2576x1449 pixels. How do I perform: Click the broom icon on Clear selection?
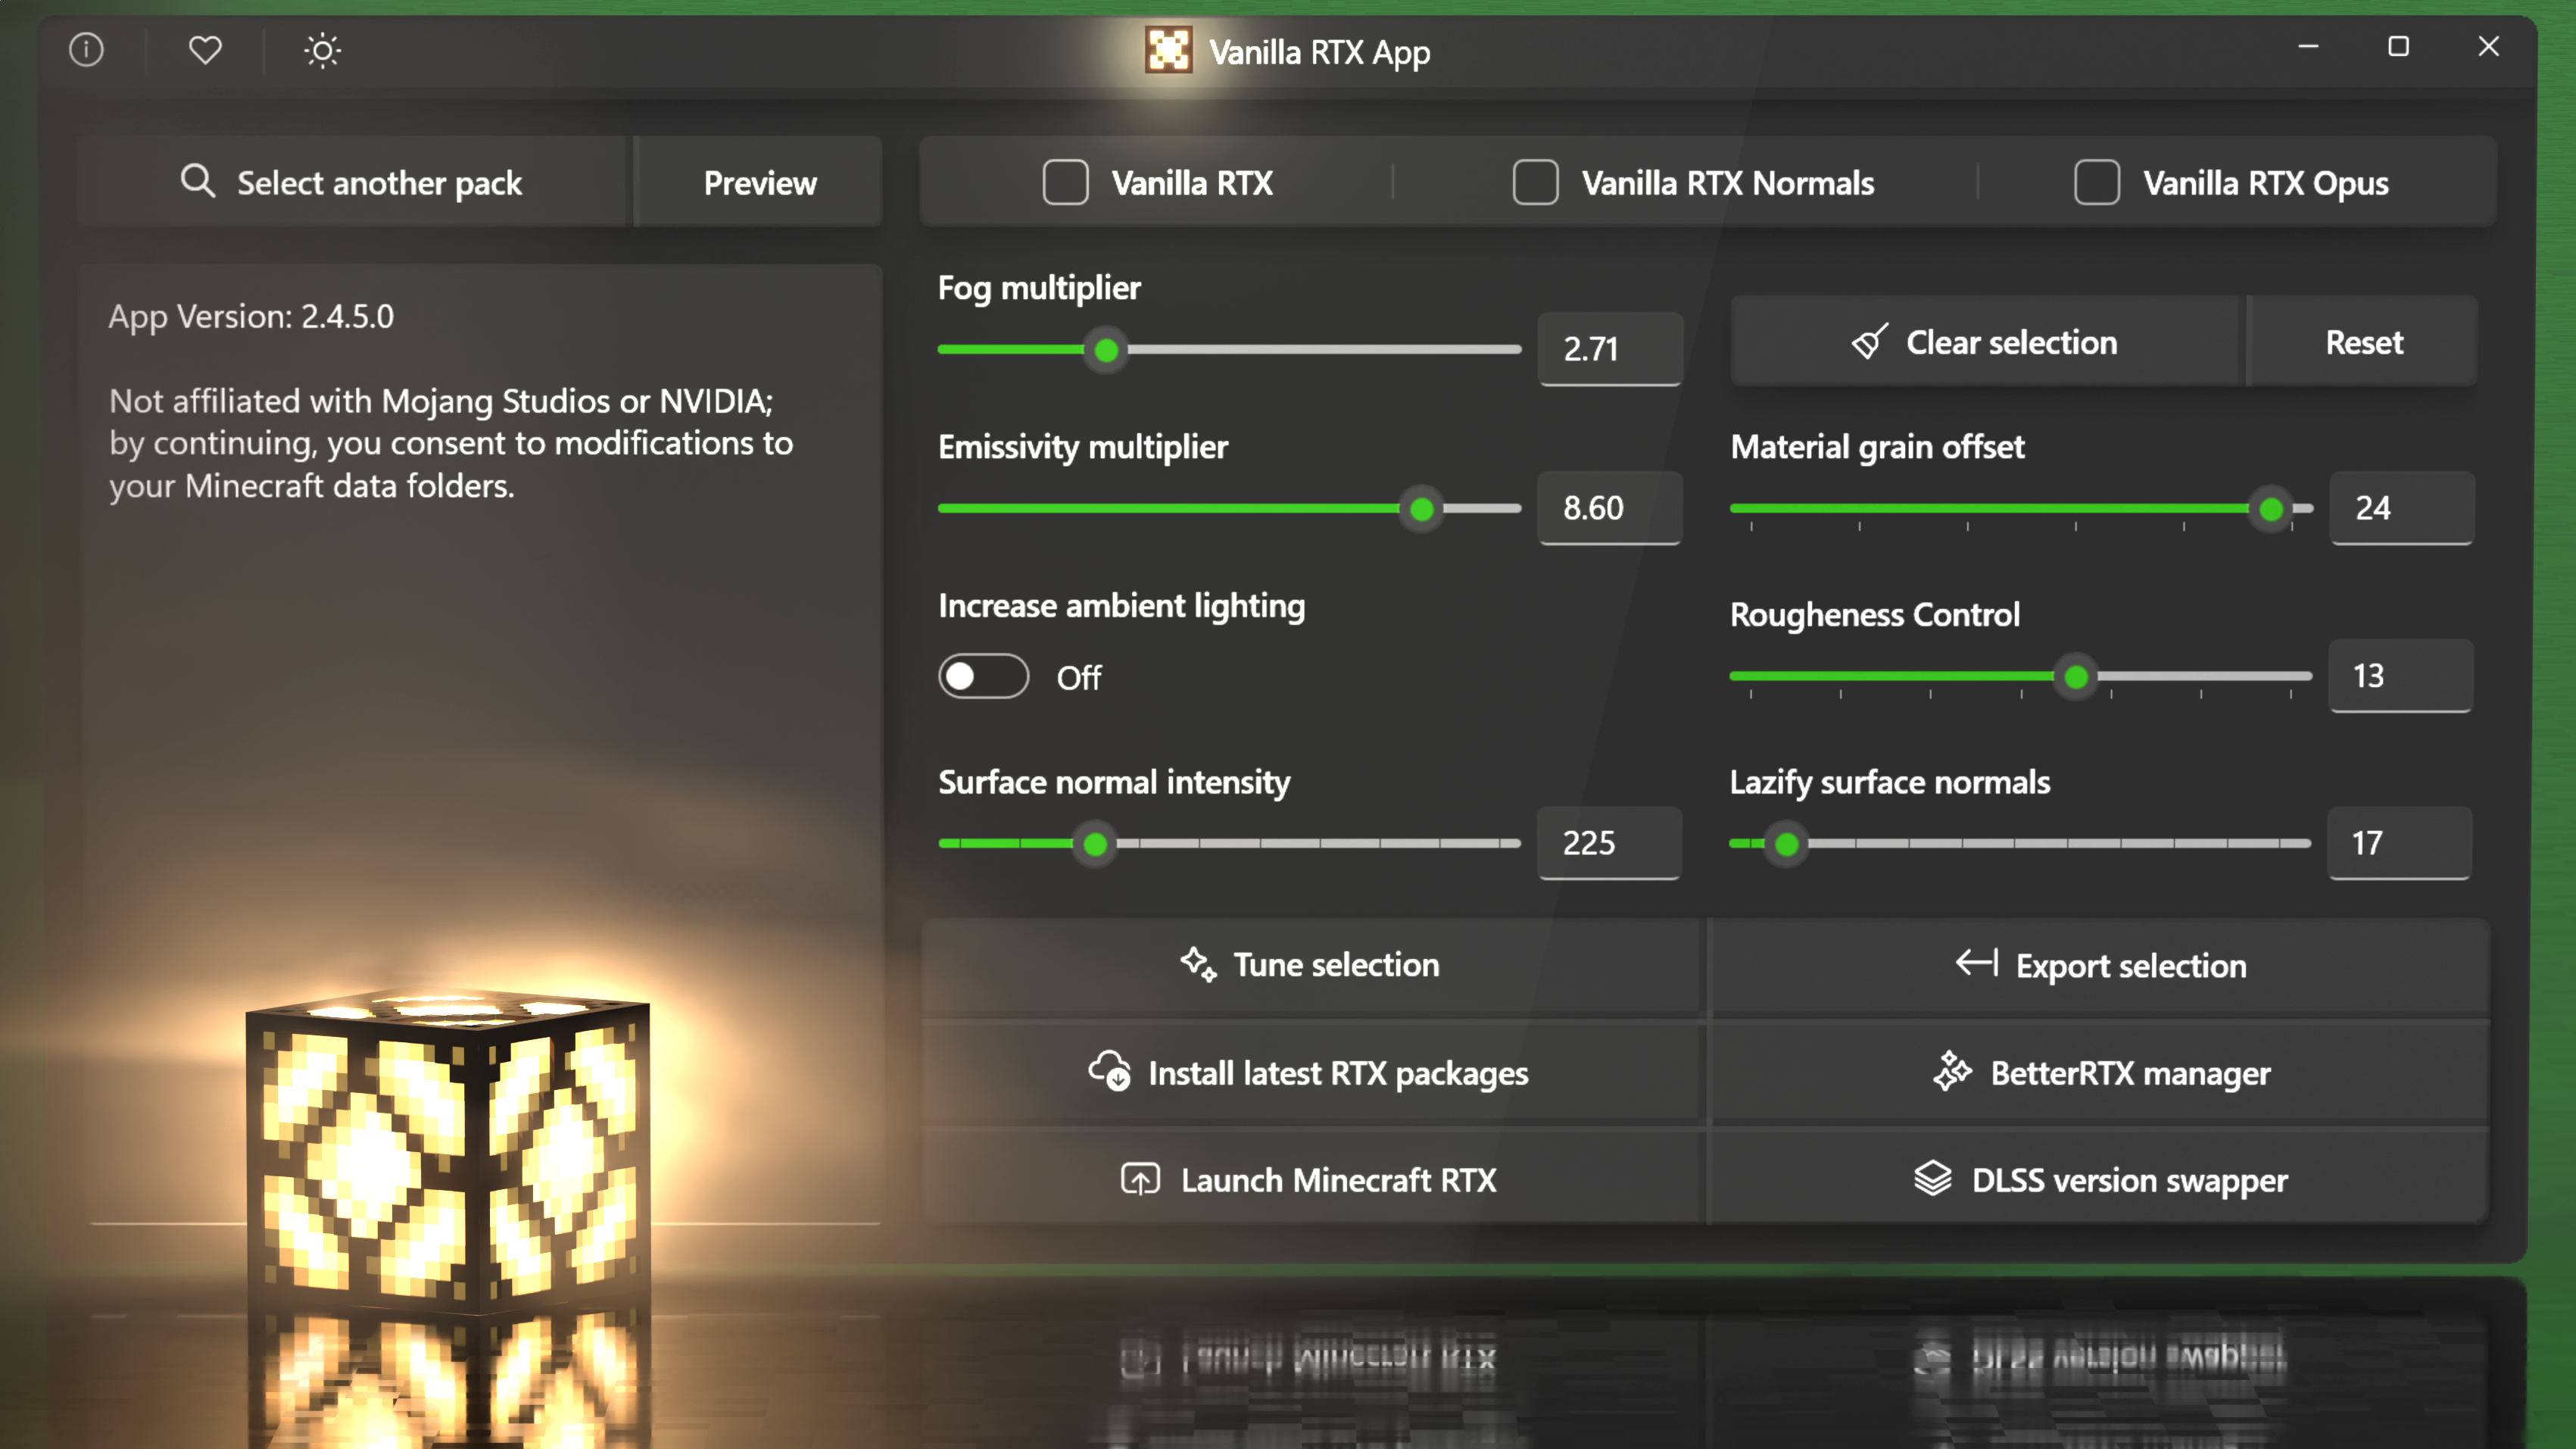[1869, 341]
